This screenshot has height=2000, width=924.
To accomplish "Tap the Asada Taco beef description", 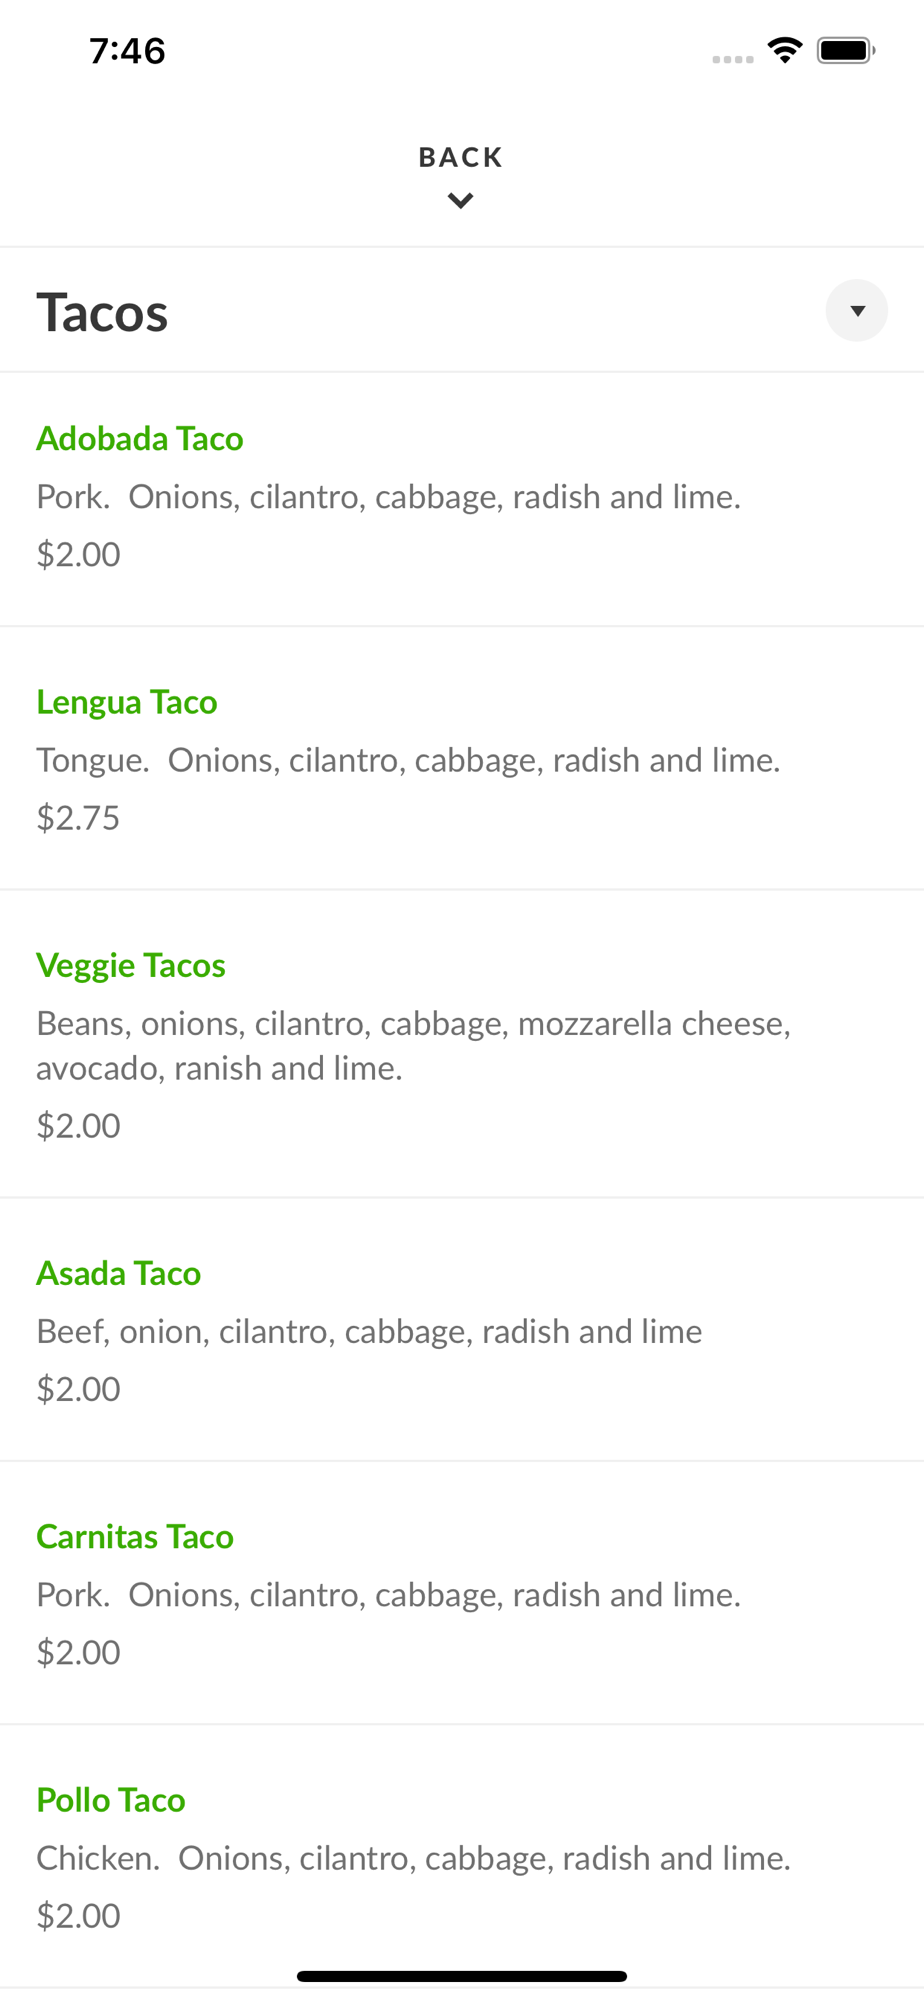I will pyautogui.click(x=369, y=1332).
